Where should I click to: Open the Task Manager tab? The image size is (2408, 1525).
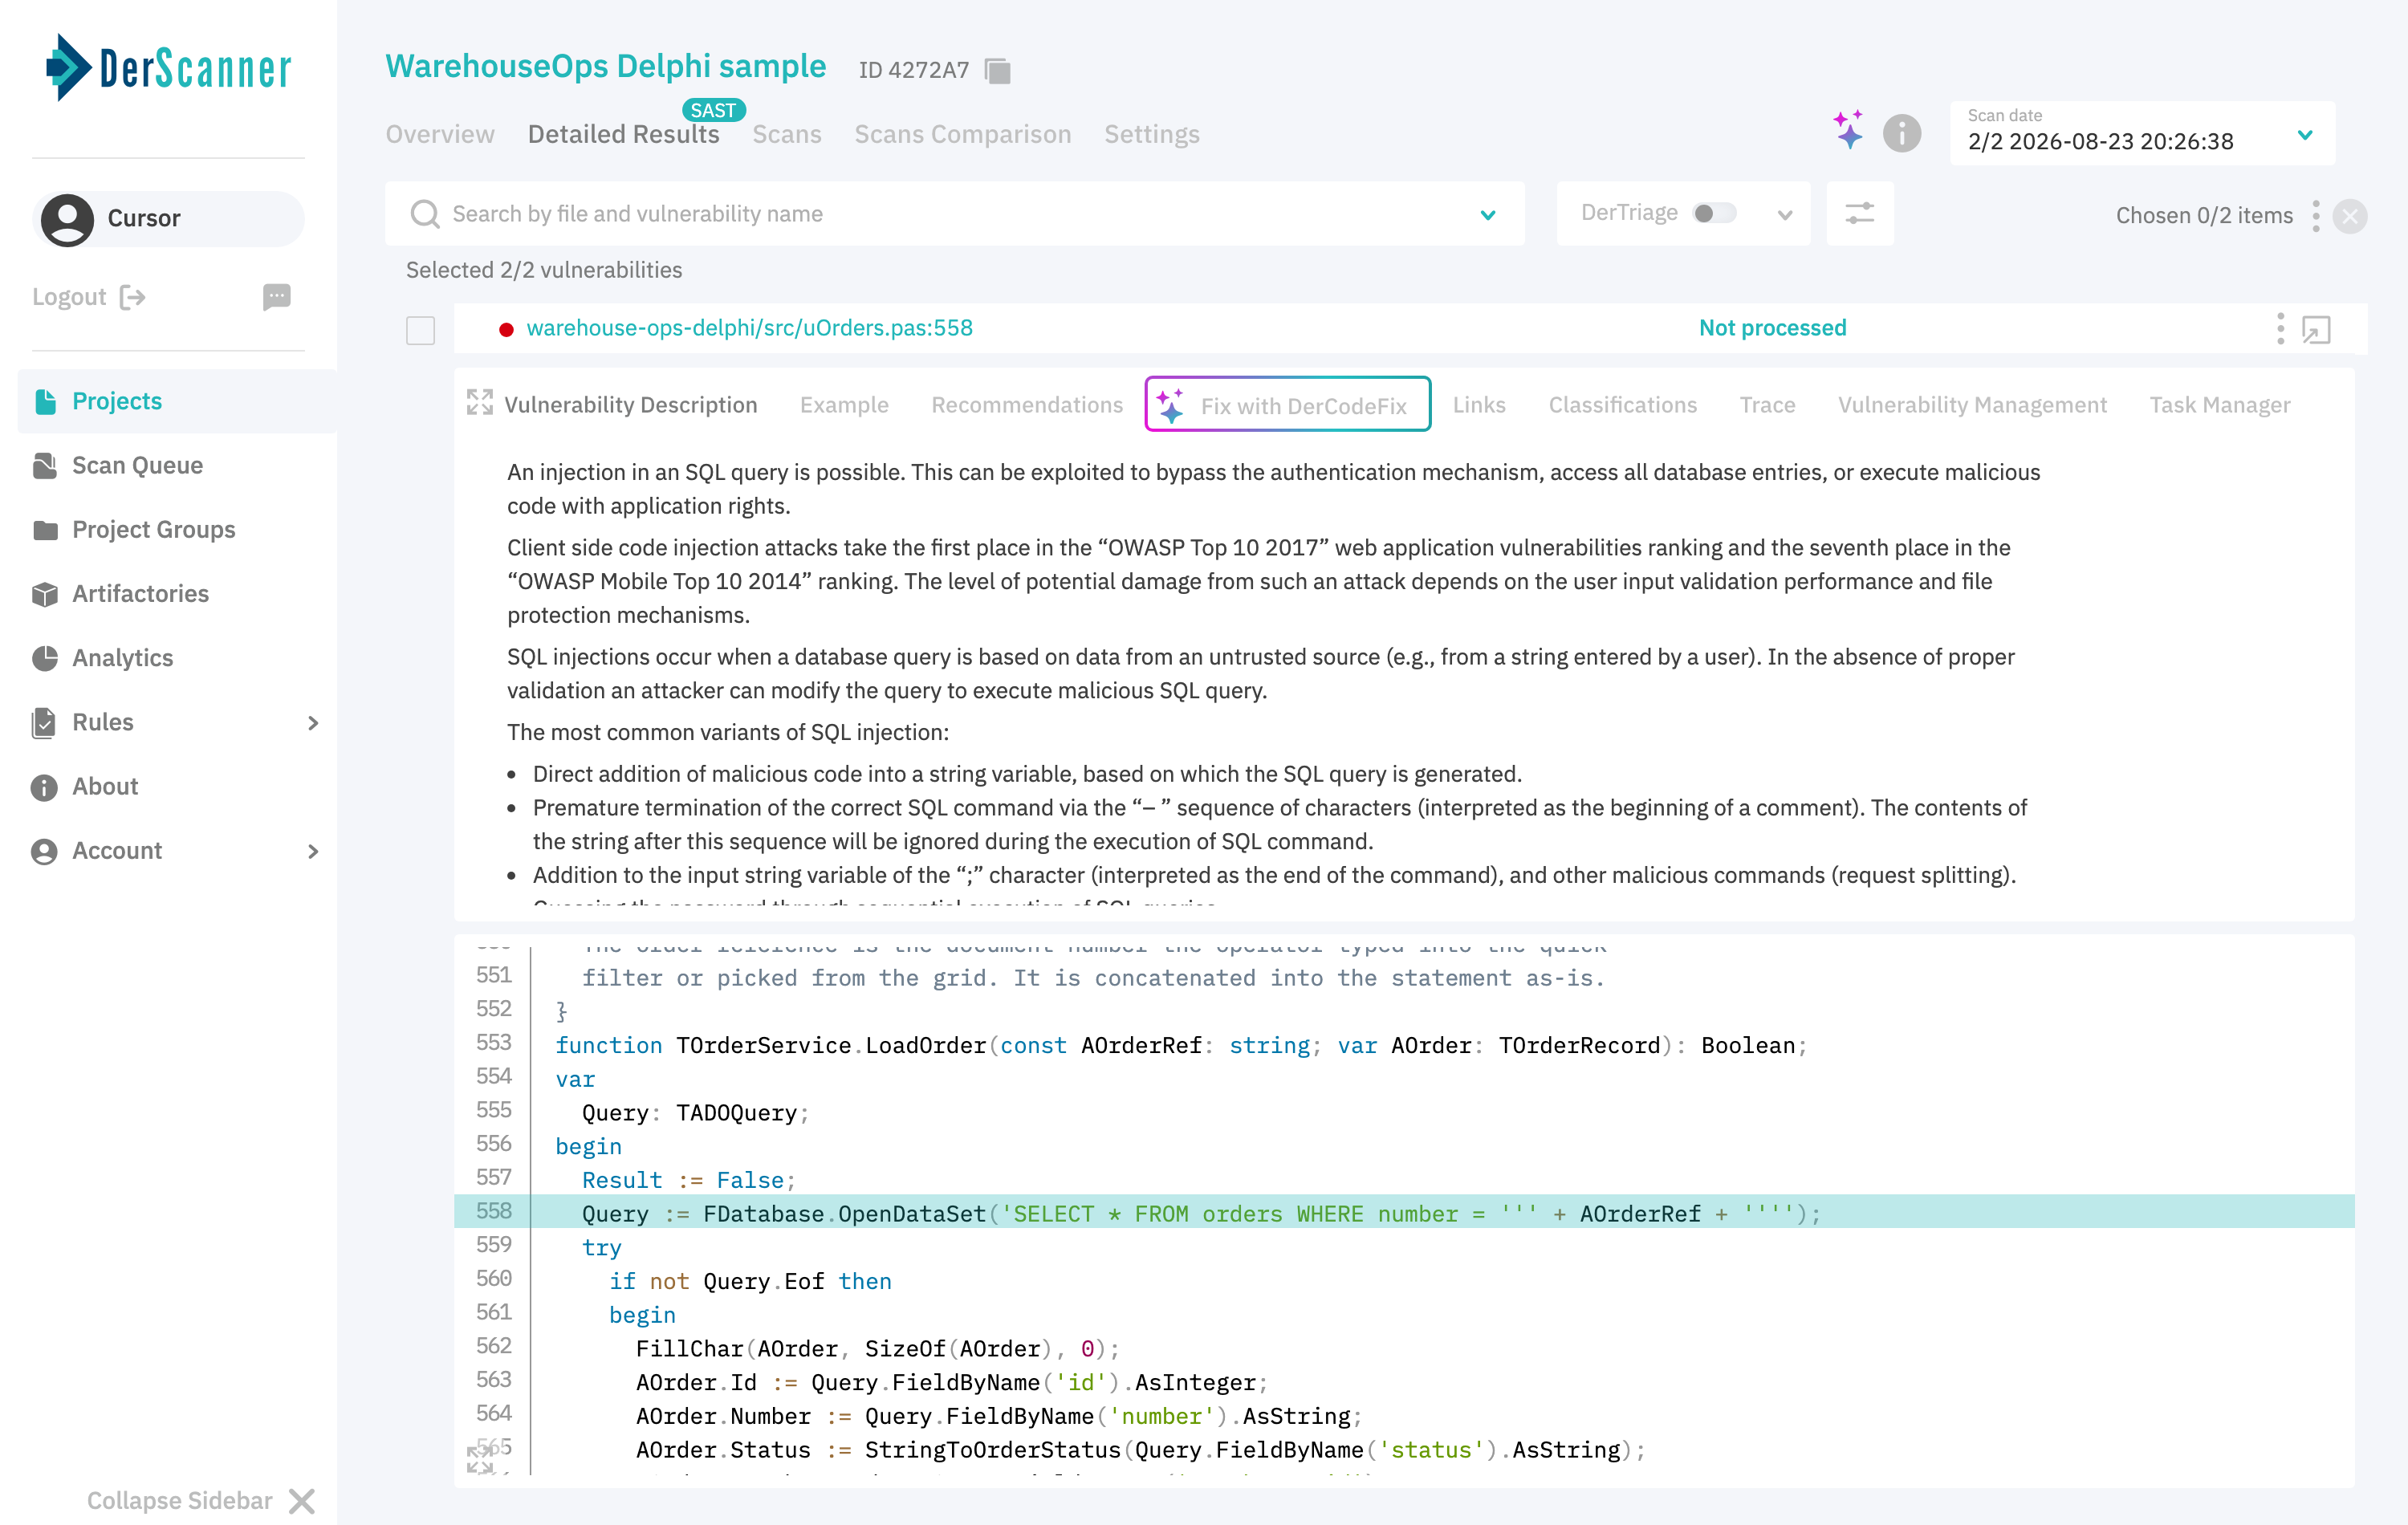2219,404
